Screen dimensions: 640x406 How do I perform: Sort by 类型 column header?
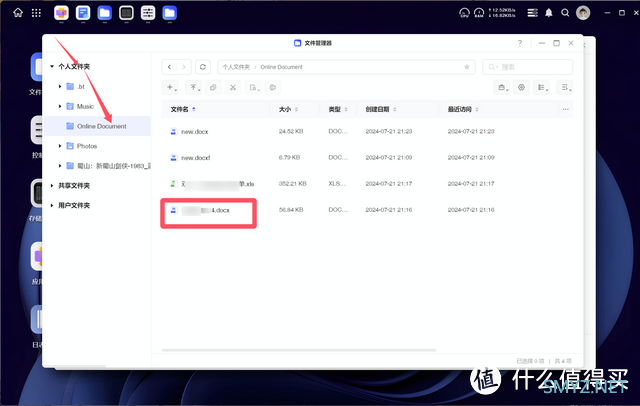click(338, 109)
